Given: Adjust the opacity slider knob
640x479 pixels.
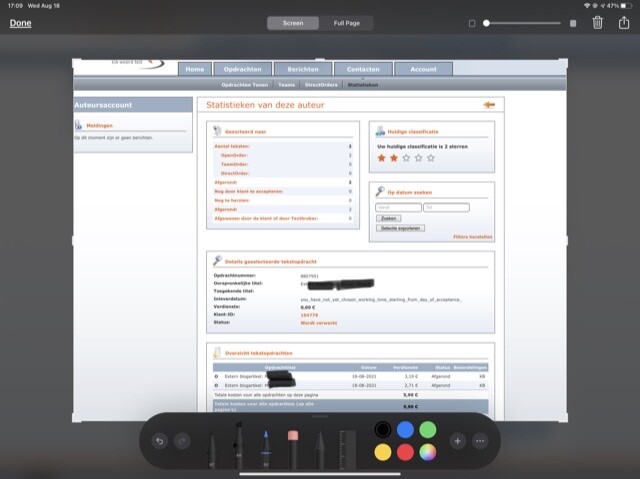Looking at the screenshot, I should point(486,23).
